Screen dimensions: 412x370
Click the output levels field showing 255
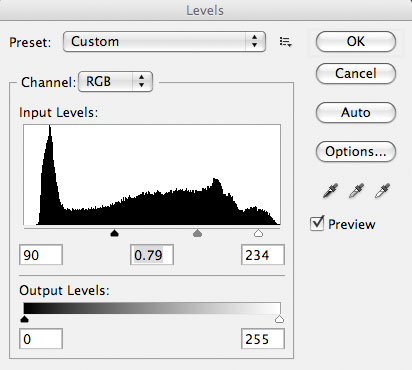[x=263, y=339]
